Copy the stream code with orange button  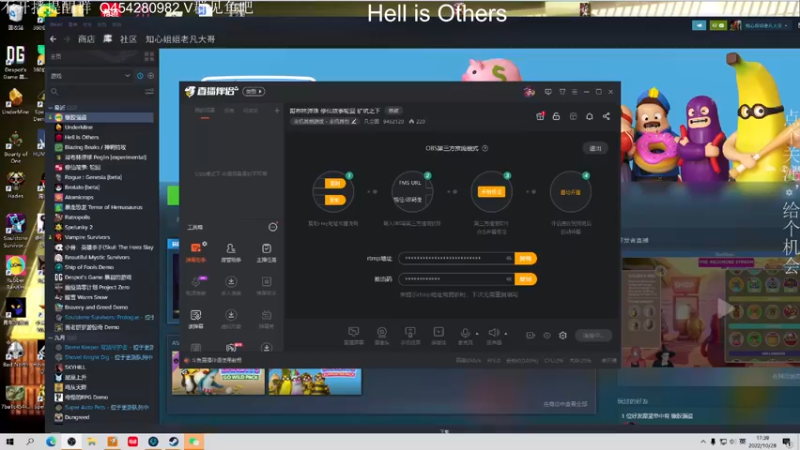click(x=526, y=279)
